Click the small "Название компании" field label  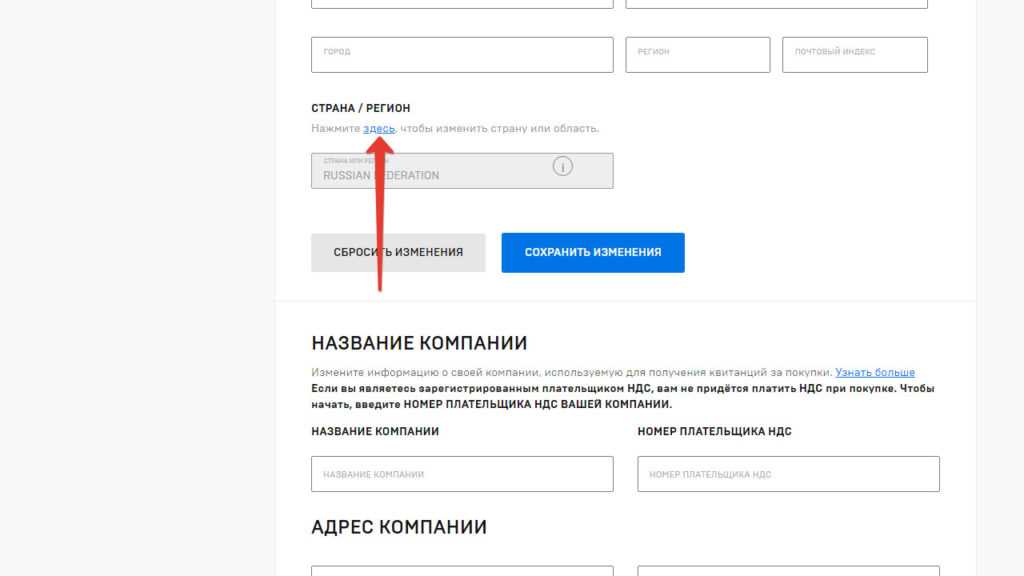click(x=375, y=431)
